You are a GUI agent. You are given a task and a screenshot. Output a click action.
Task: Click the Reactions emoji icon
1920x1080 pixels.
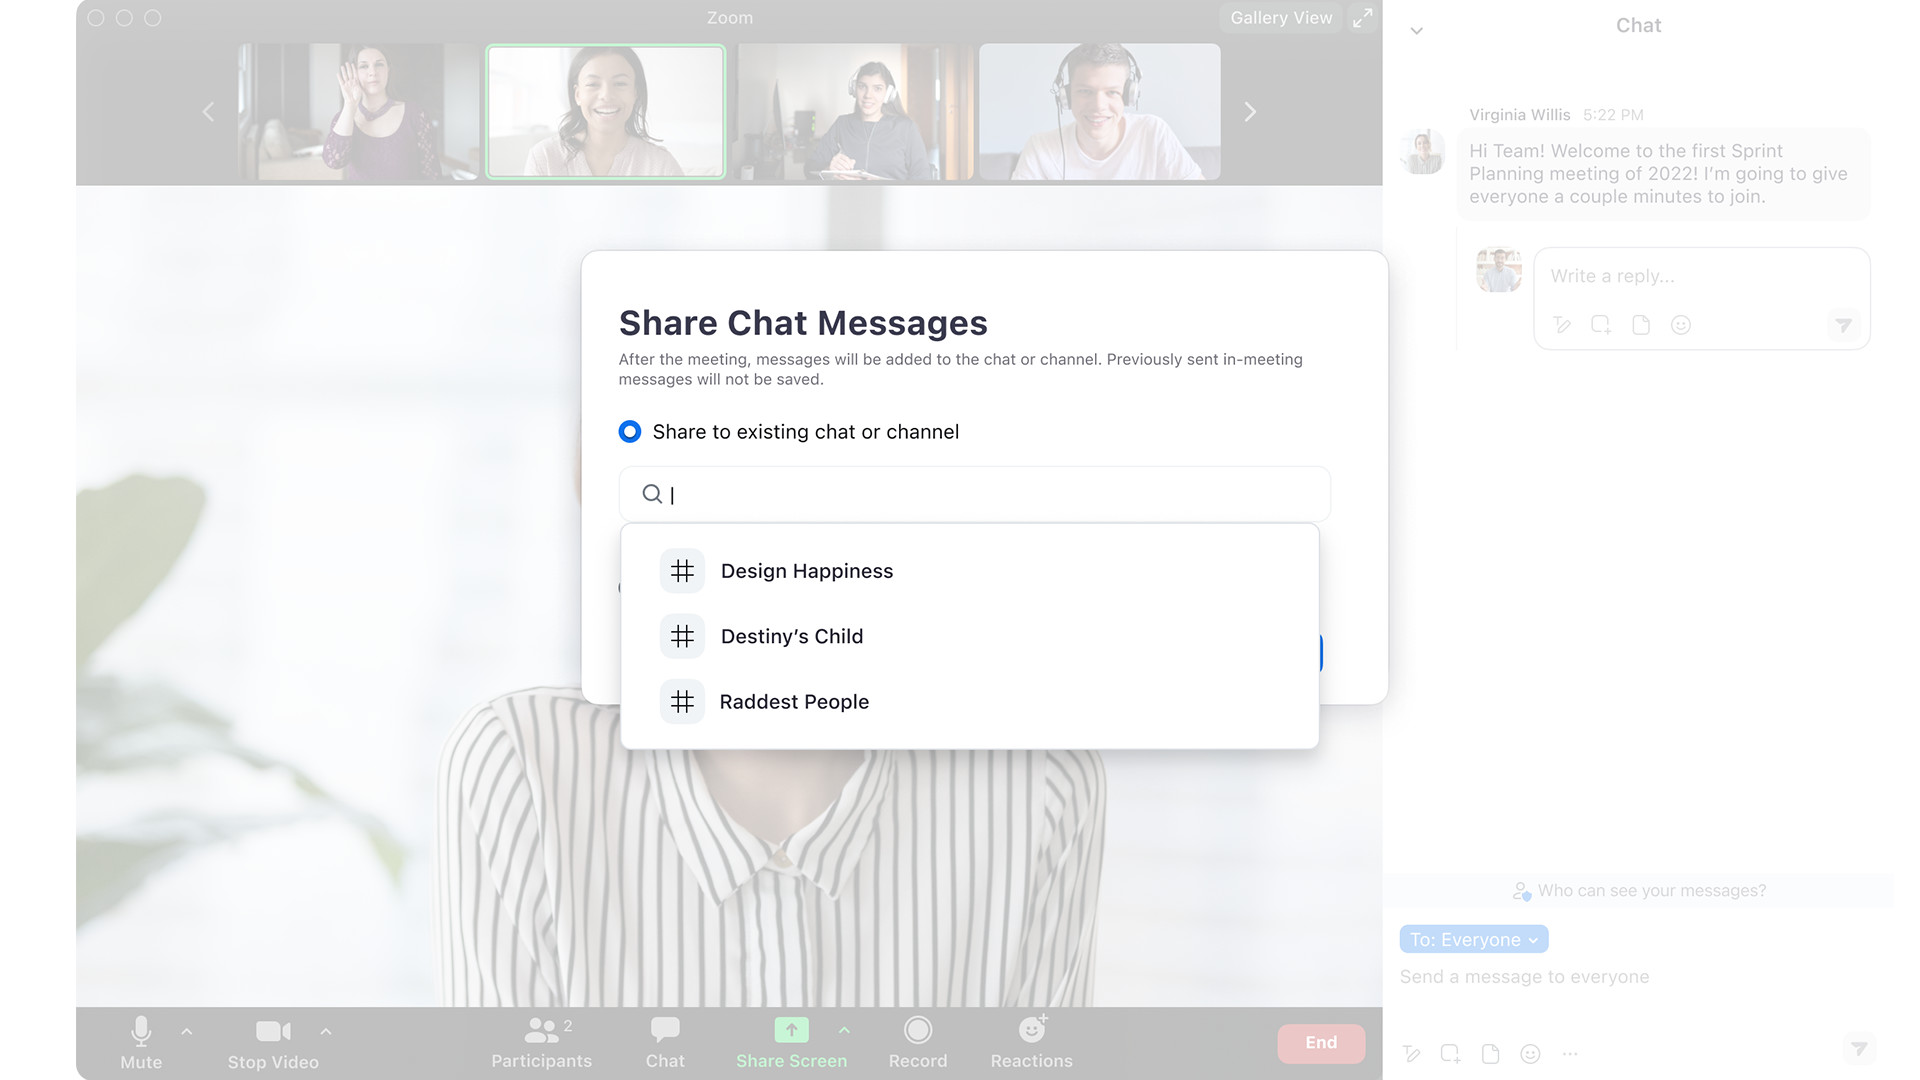[x=1031, y=1030]
